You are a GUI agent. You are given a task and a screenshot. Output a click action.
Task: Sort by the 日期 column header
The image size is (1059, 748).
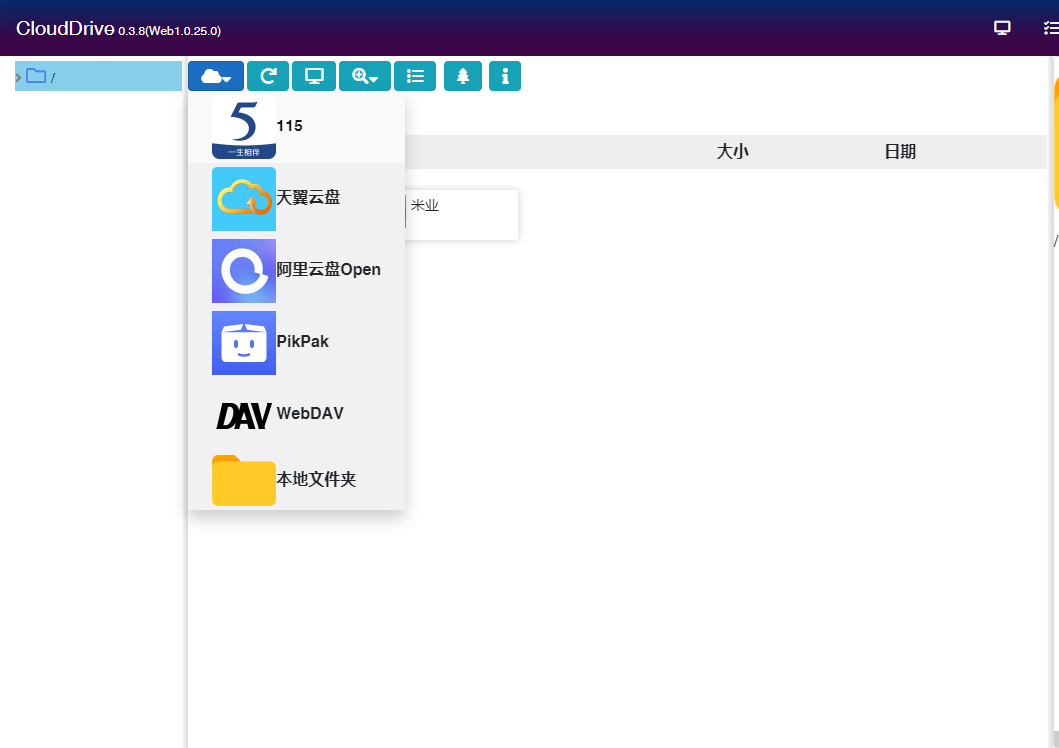coord(900,151)
